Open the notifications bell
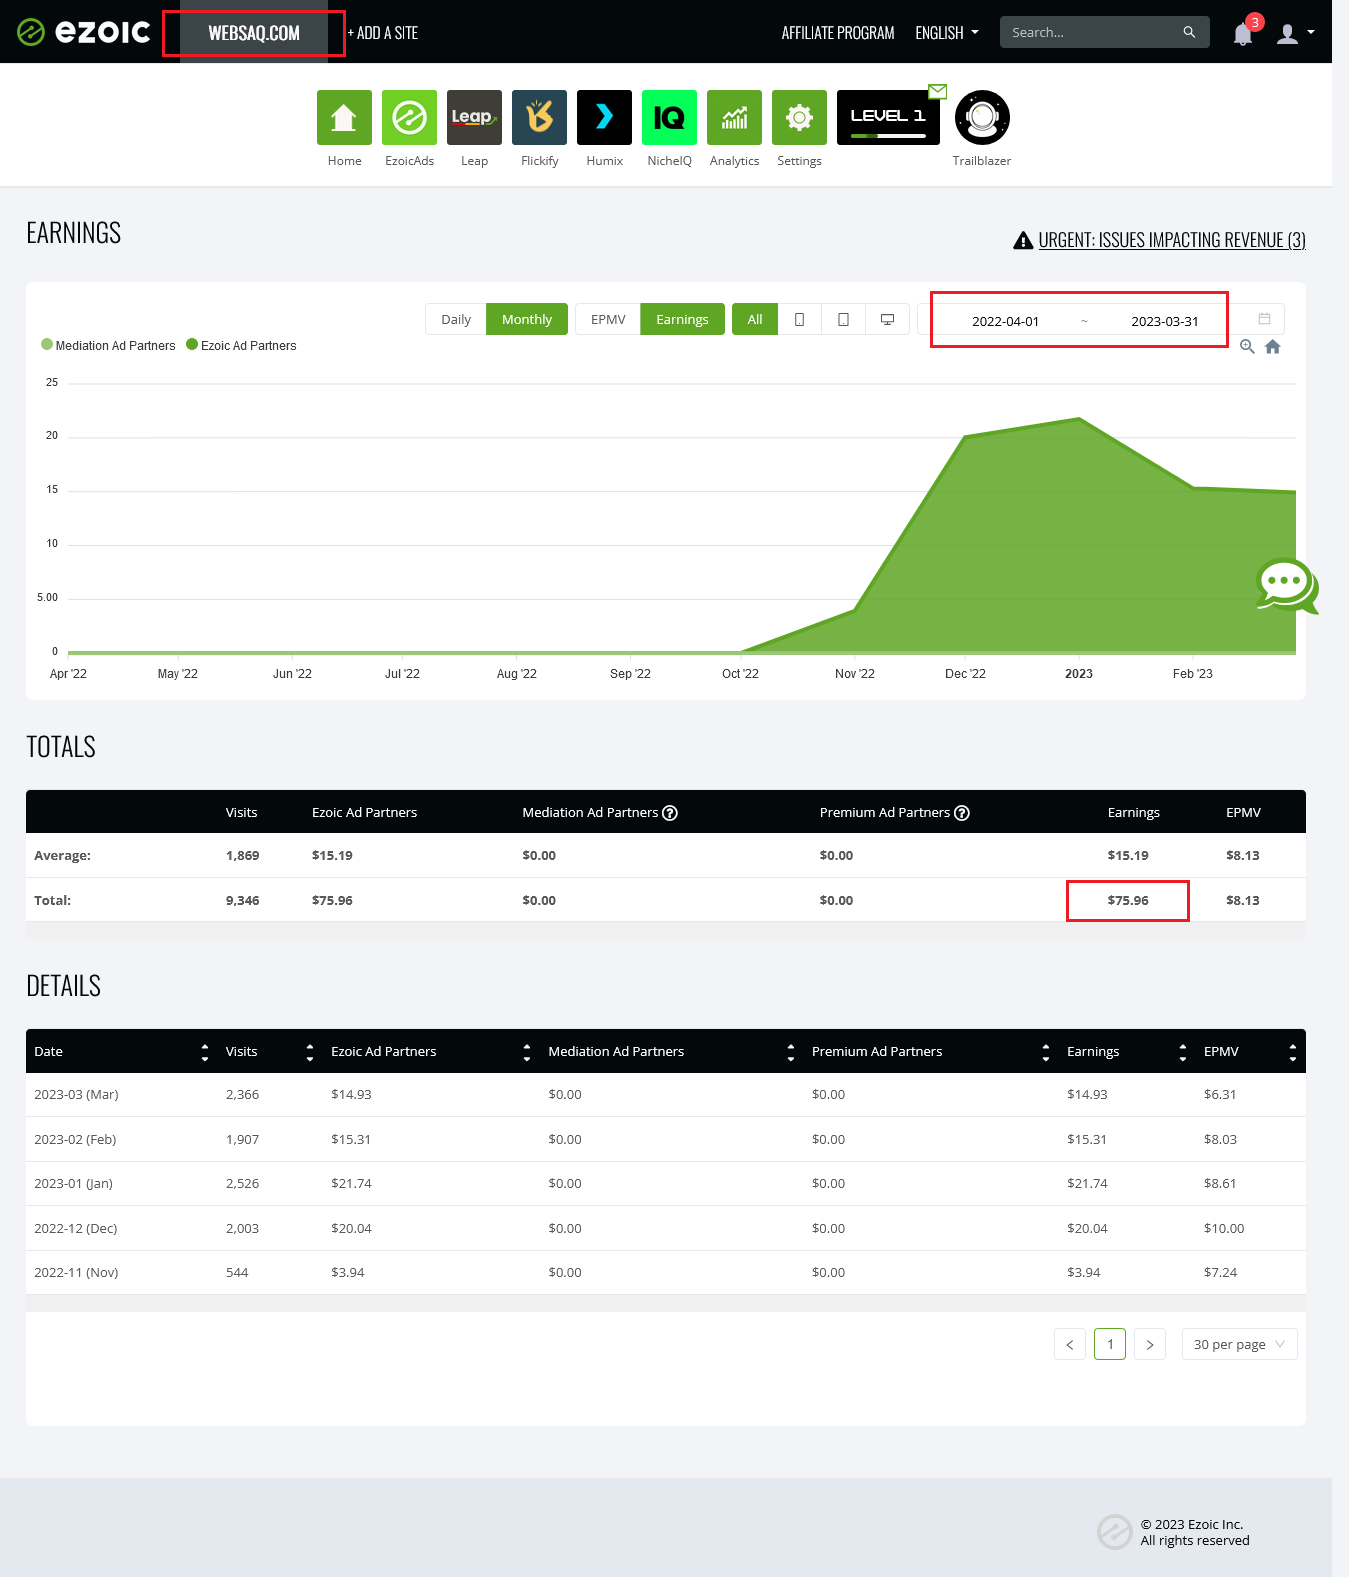This screenshot has height=1577, width=1349. 1243,34
